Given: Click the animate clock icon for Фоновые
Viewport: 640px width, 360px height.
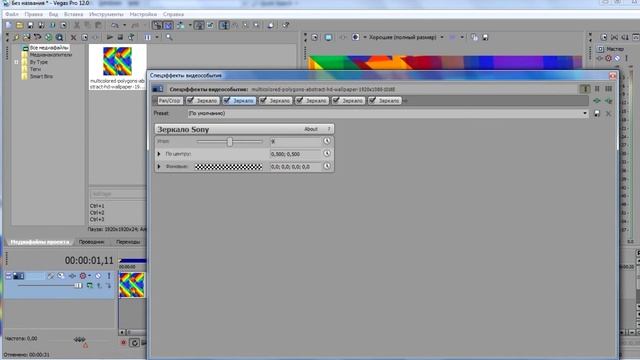Looking at the screenshot, I should tap(327, 166).
